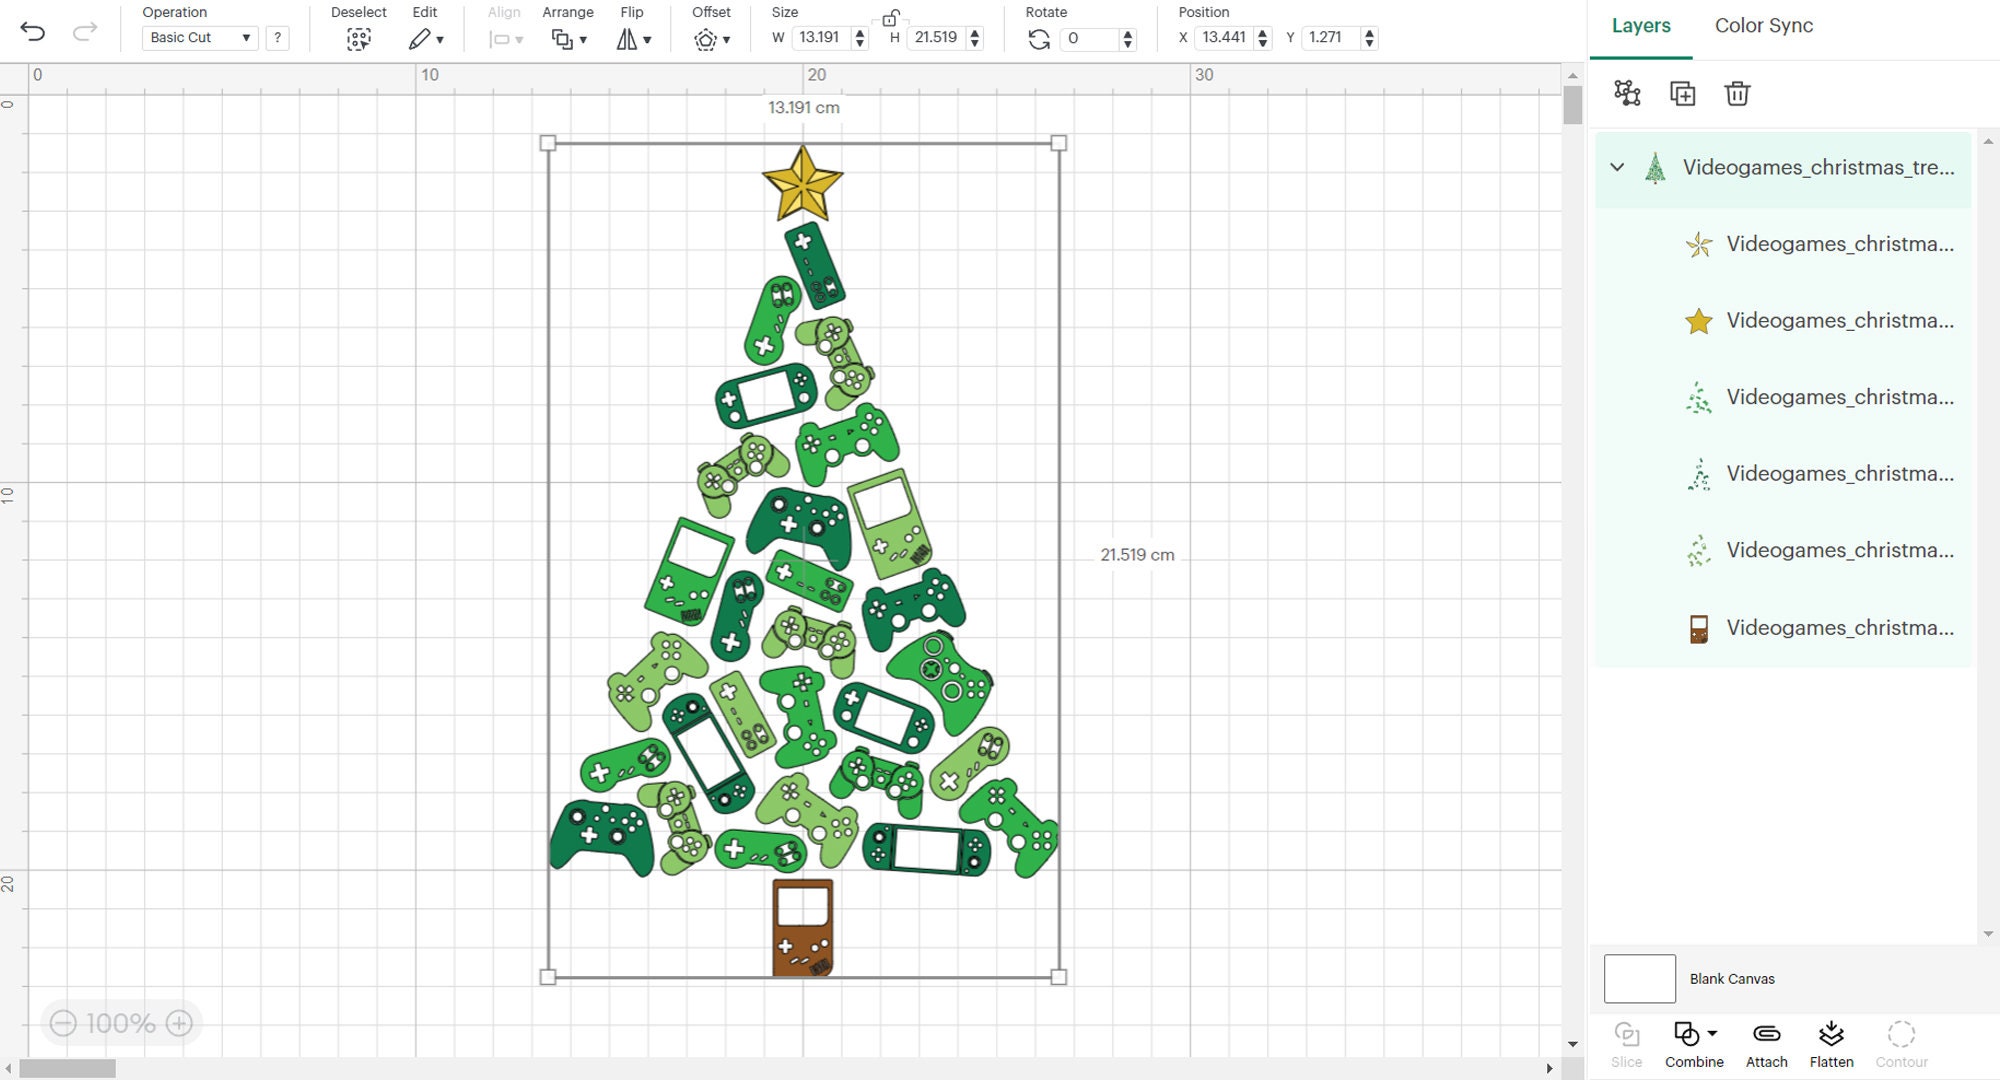
Task: Zoom in with the plus control
Action: click(180, 1023)
